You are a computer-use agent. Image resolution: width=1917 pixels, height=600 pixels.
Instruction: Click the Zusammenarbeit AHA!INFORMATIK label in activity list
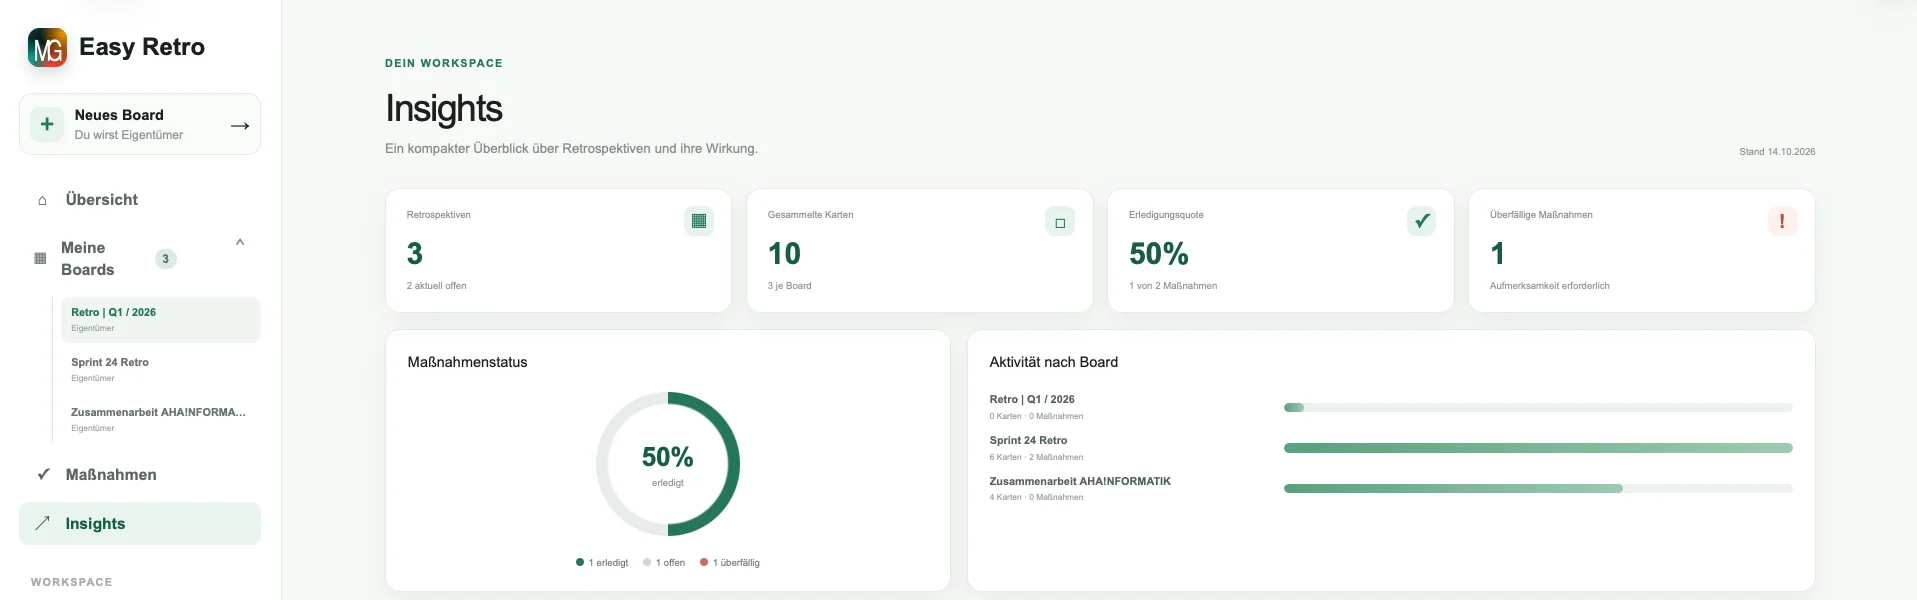1080,481
